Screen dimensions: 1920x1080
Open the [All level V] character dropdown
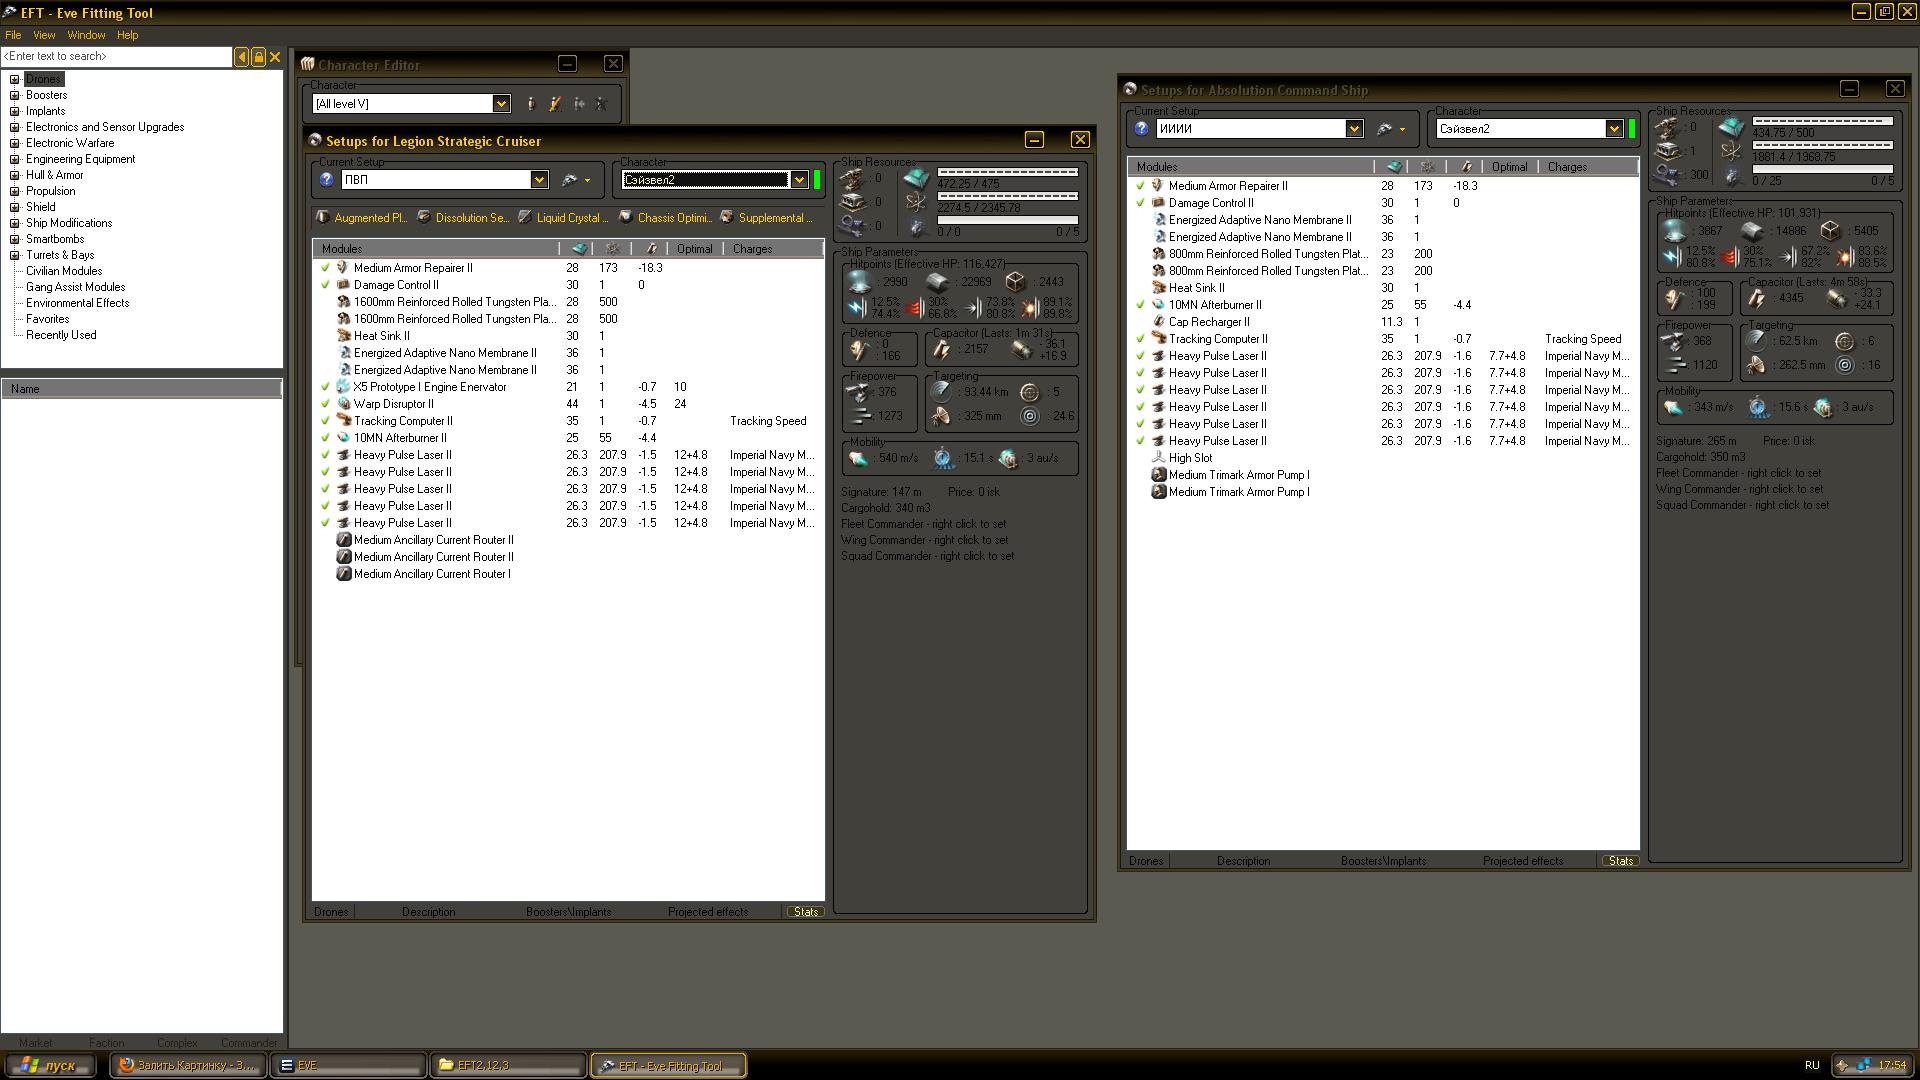coord(501,104)
